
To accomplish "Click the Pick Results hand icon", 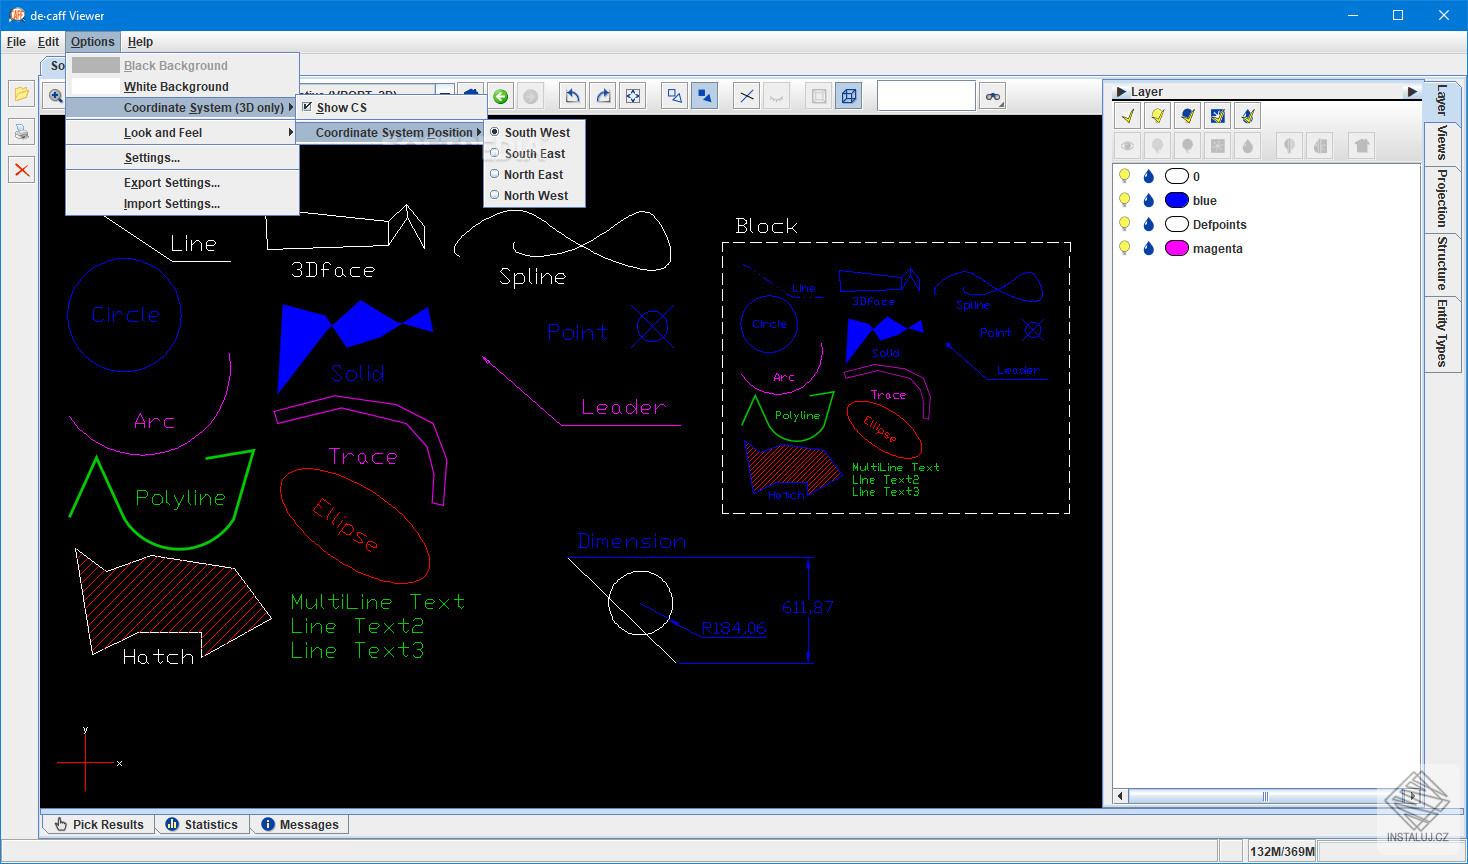I will 61,824.
